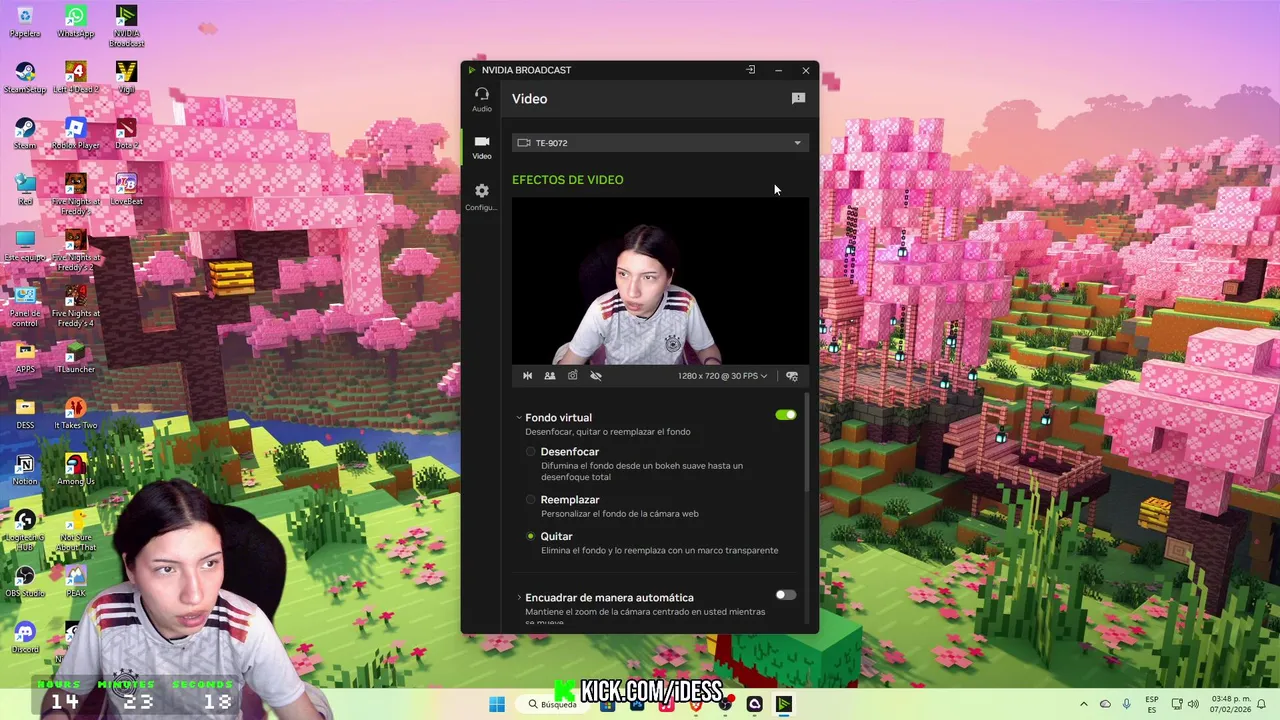The height and width of the screenshot is (720, 1280).
Task: Show hidden tray icons chevron
Action: coord(1083,704)
